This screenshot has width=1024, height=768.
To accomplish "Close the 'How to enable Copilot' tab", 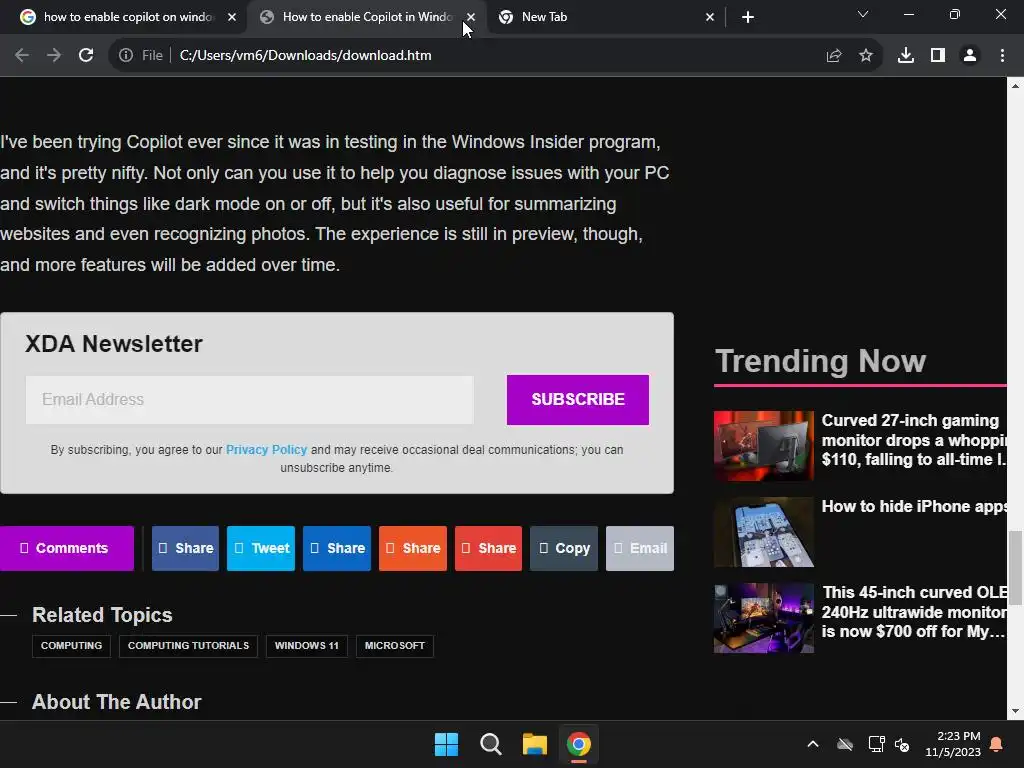I will click(x=471, y=17).
